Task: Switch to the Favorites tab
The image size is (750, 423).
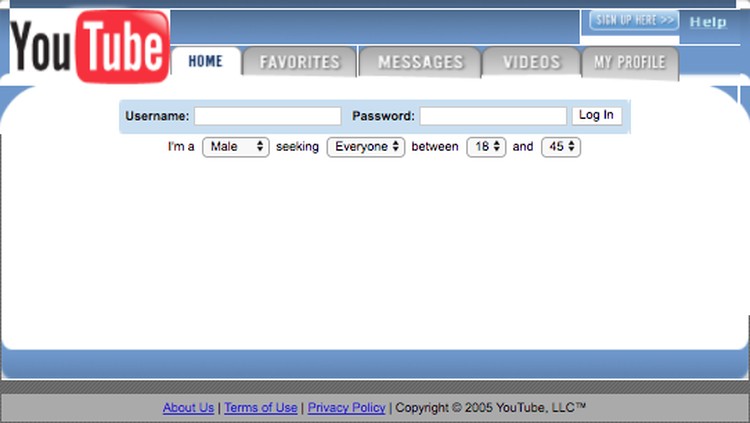Action: (x=299, y=62)
